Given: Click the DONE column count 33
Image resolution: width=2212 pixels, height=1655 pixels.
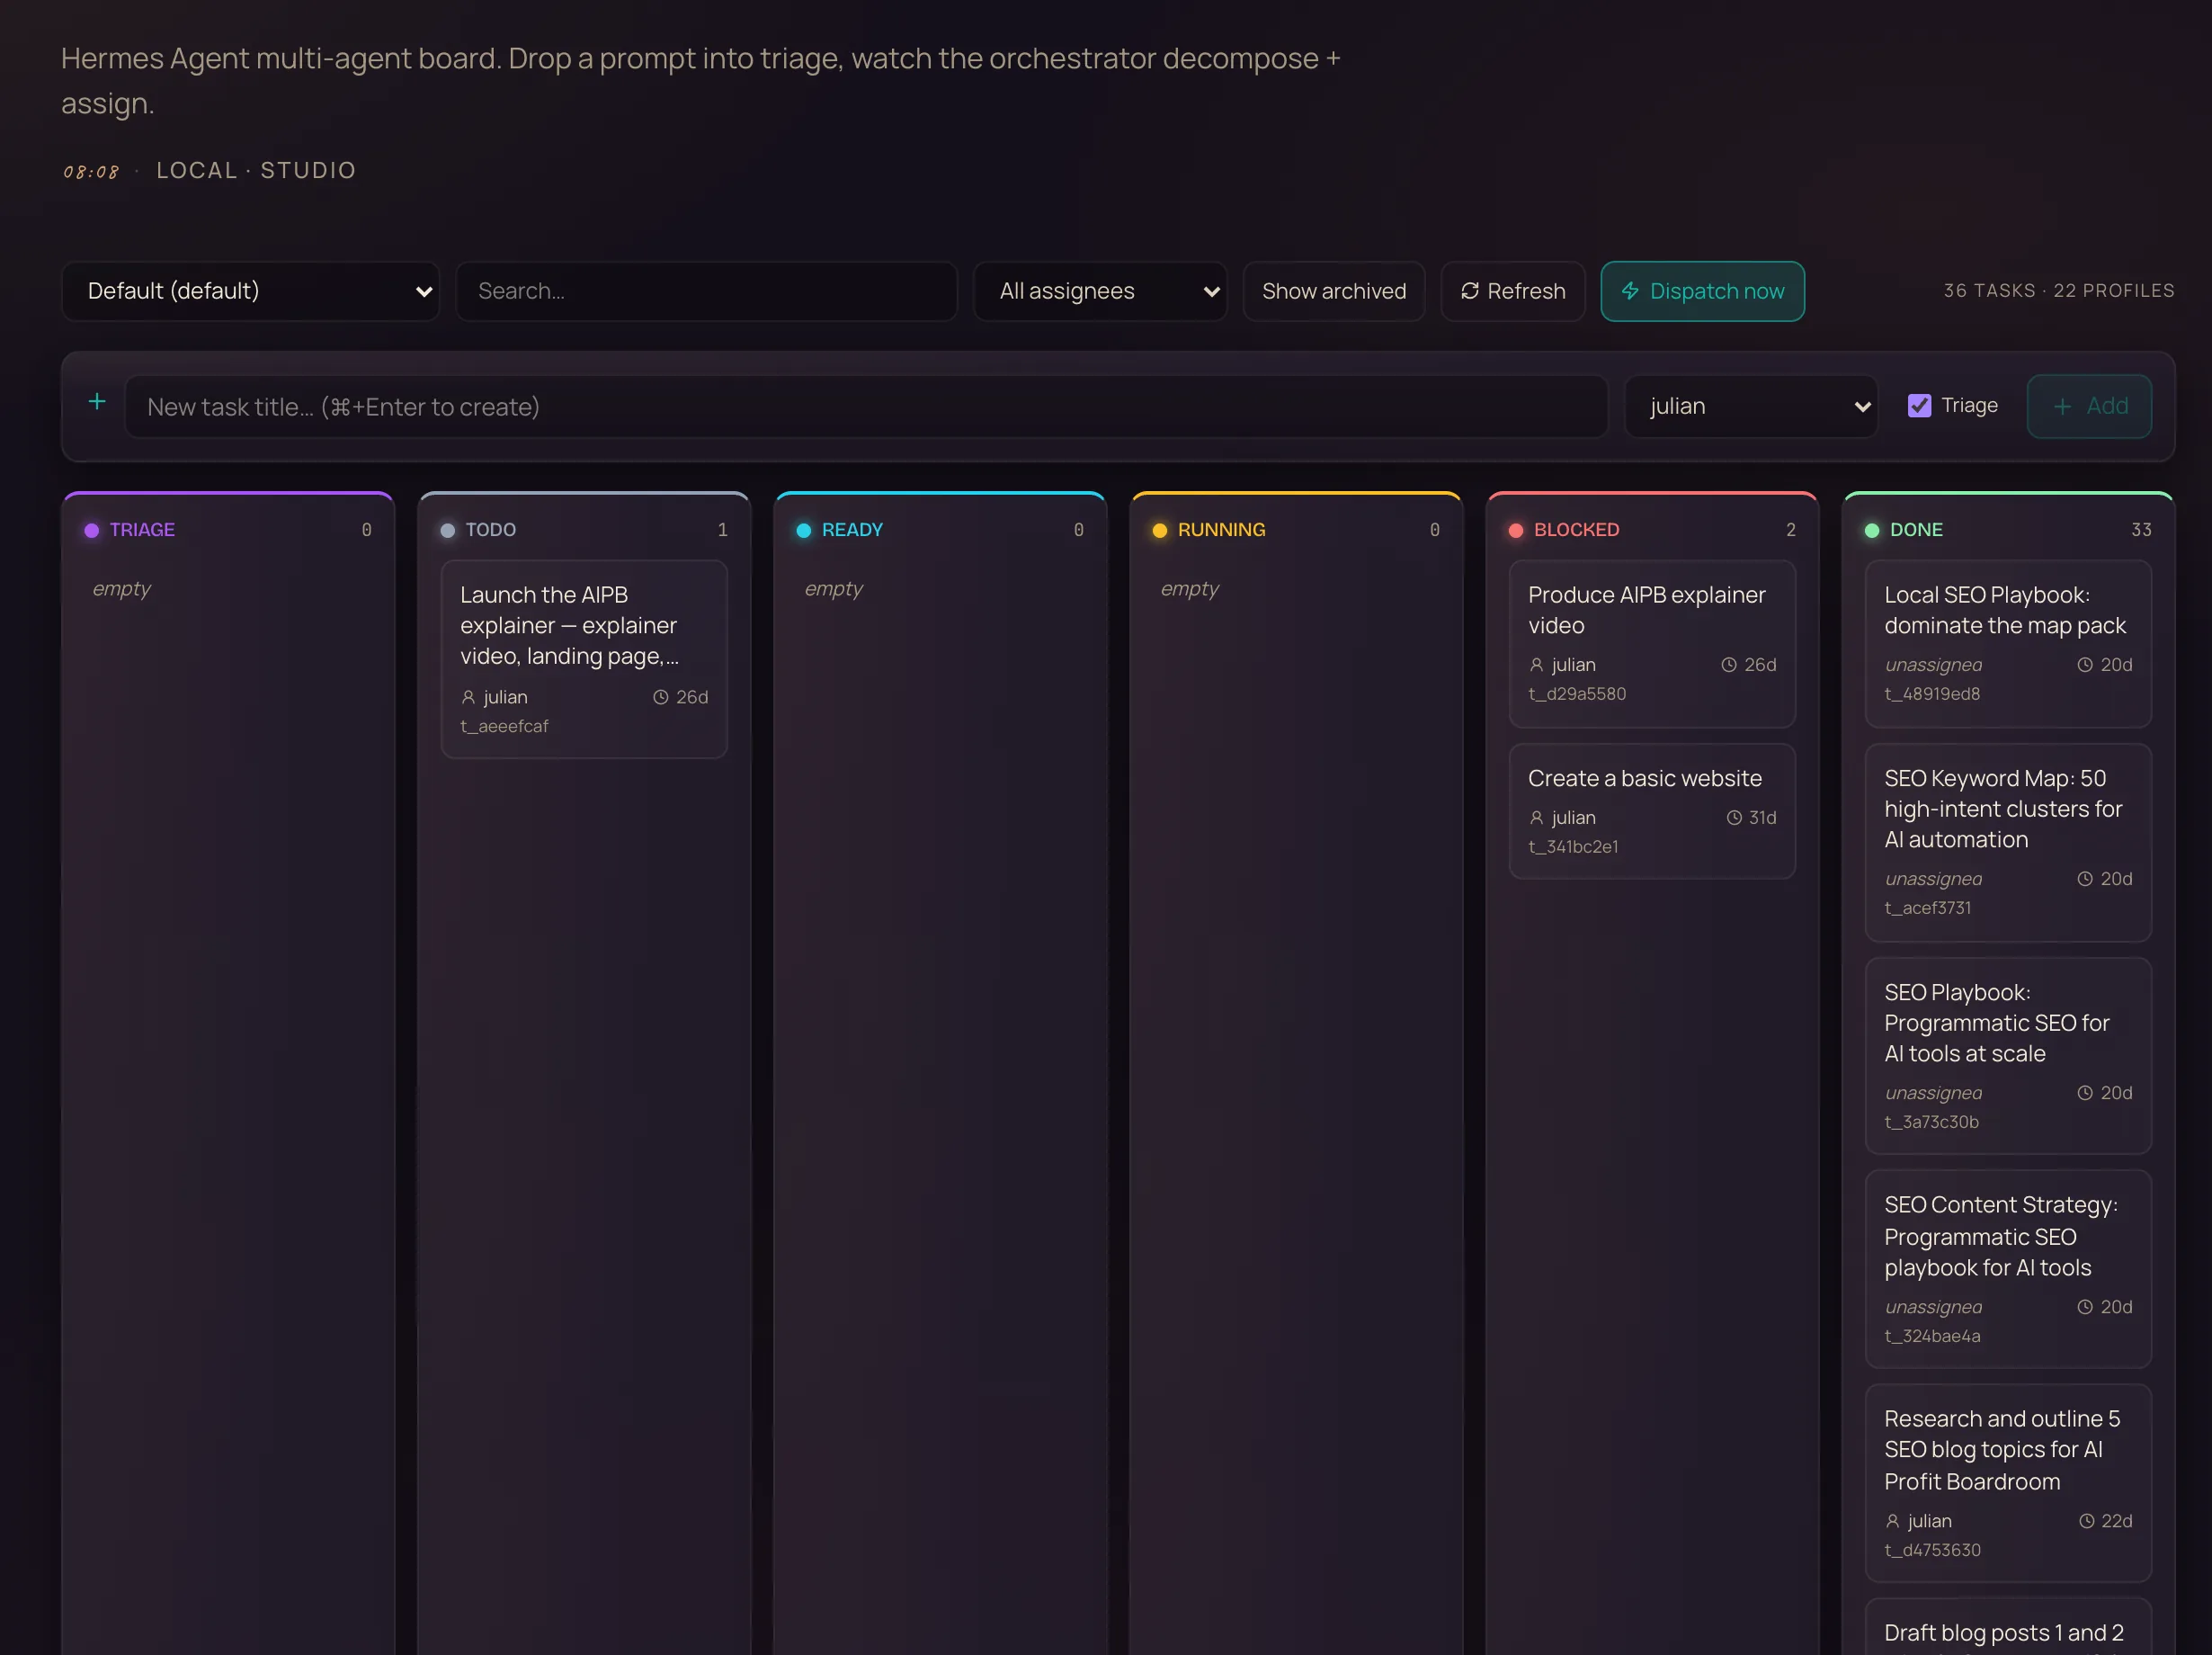Looking at the screenshot, I should (x=2141, y=530).
